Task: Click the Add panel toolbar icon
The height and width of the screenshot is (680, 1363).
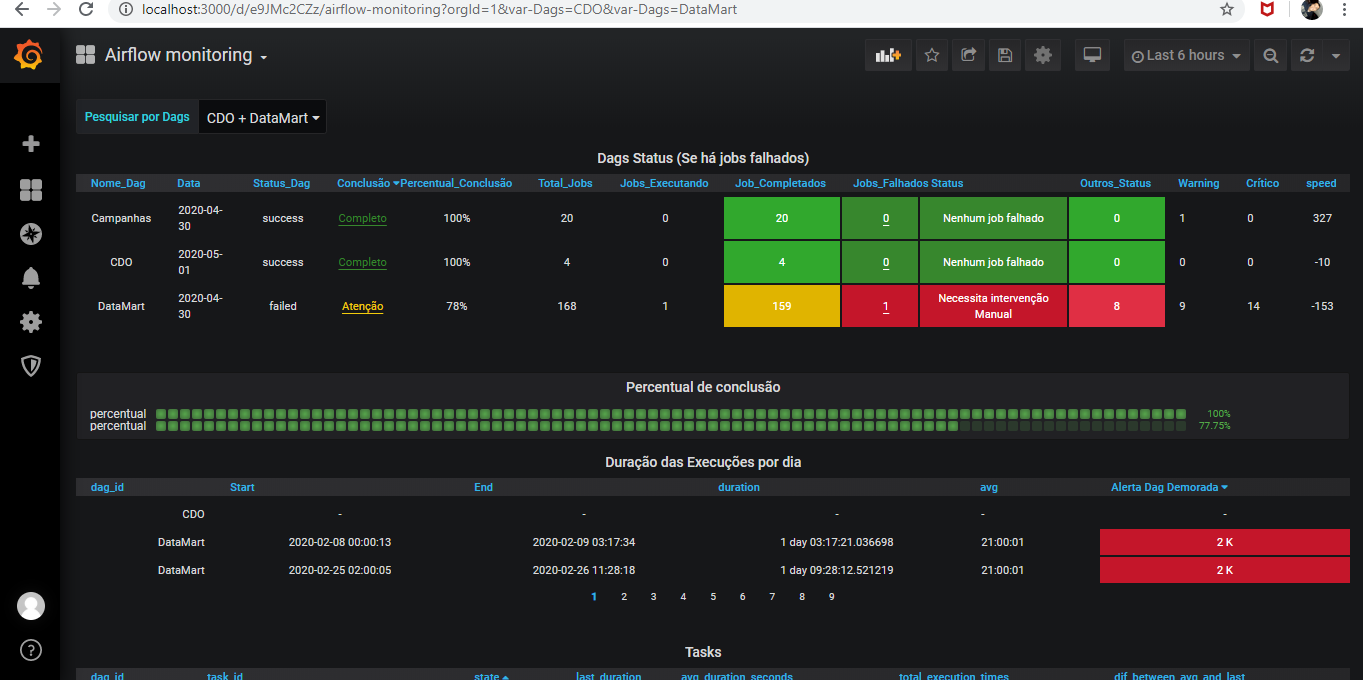Action: [x=888, y=55]
